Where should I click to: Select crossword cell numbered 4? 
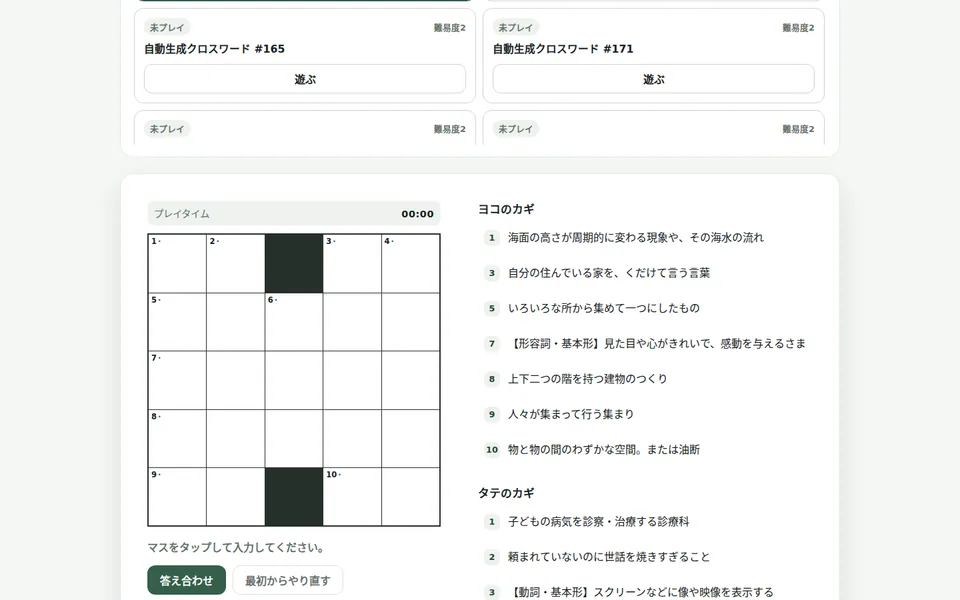pos(410,264)
